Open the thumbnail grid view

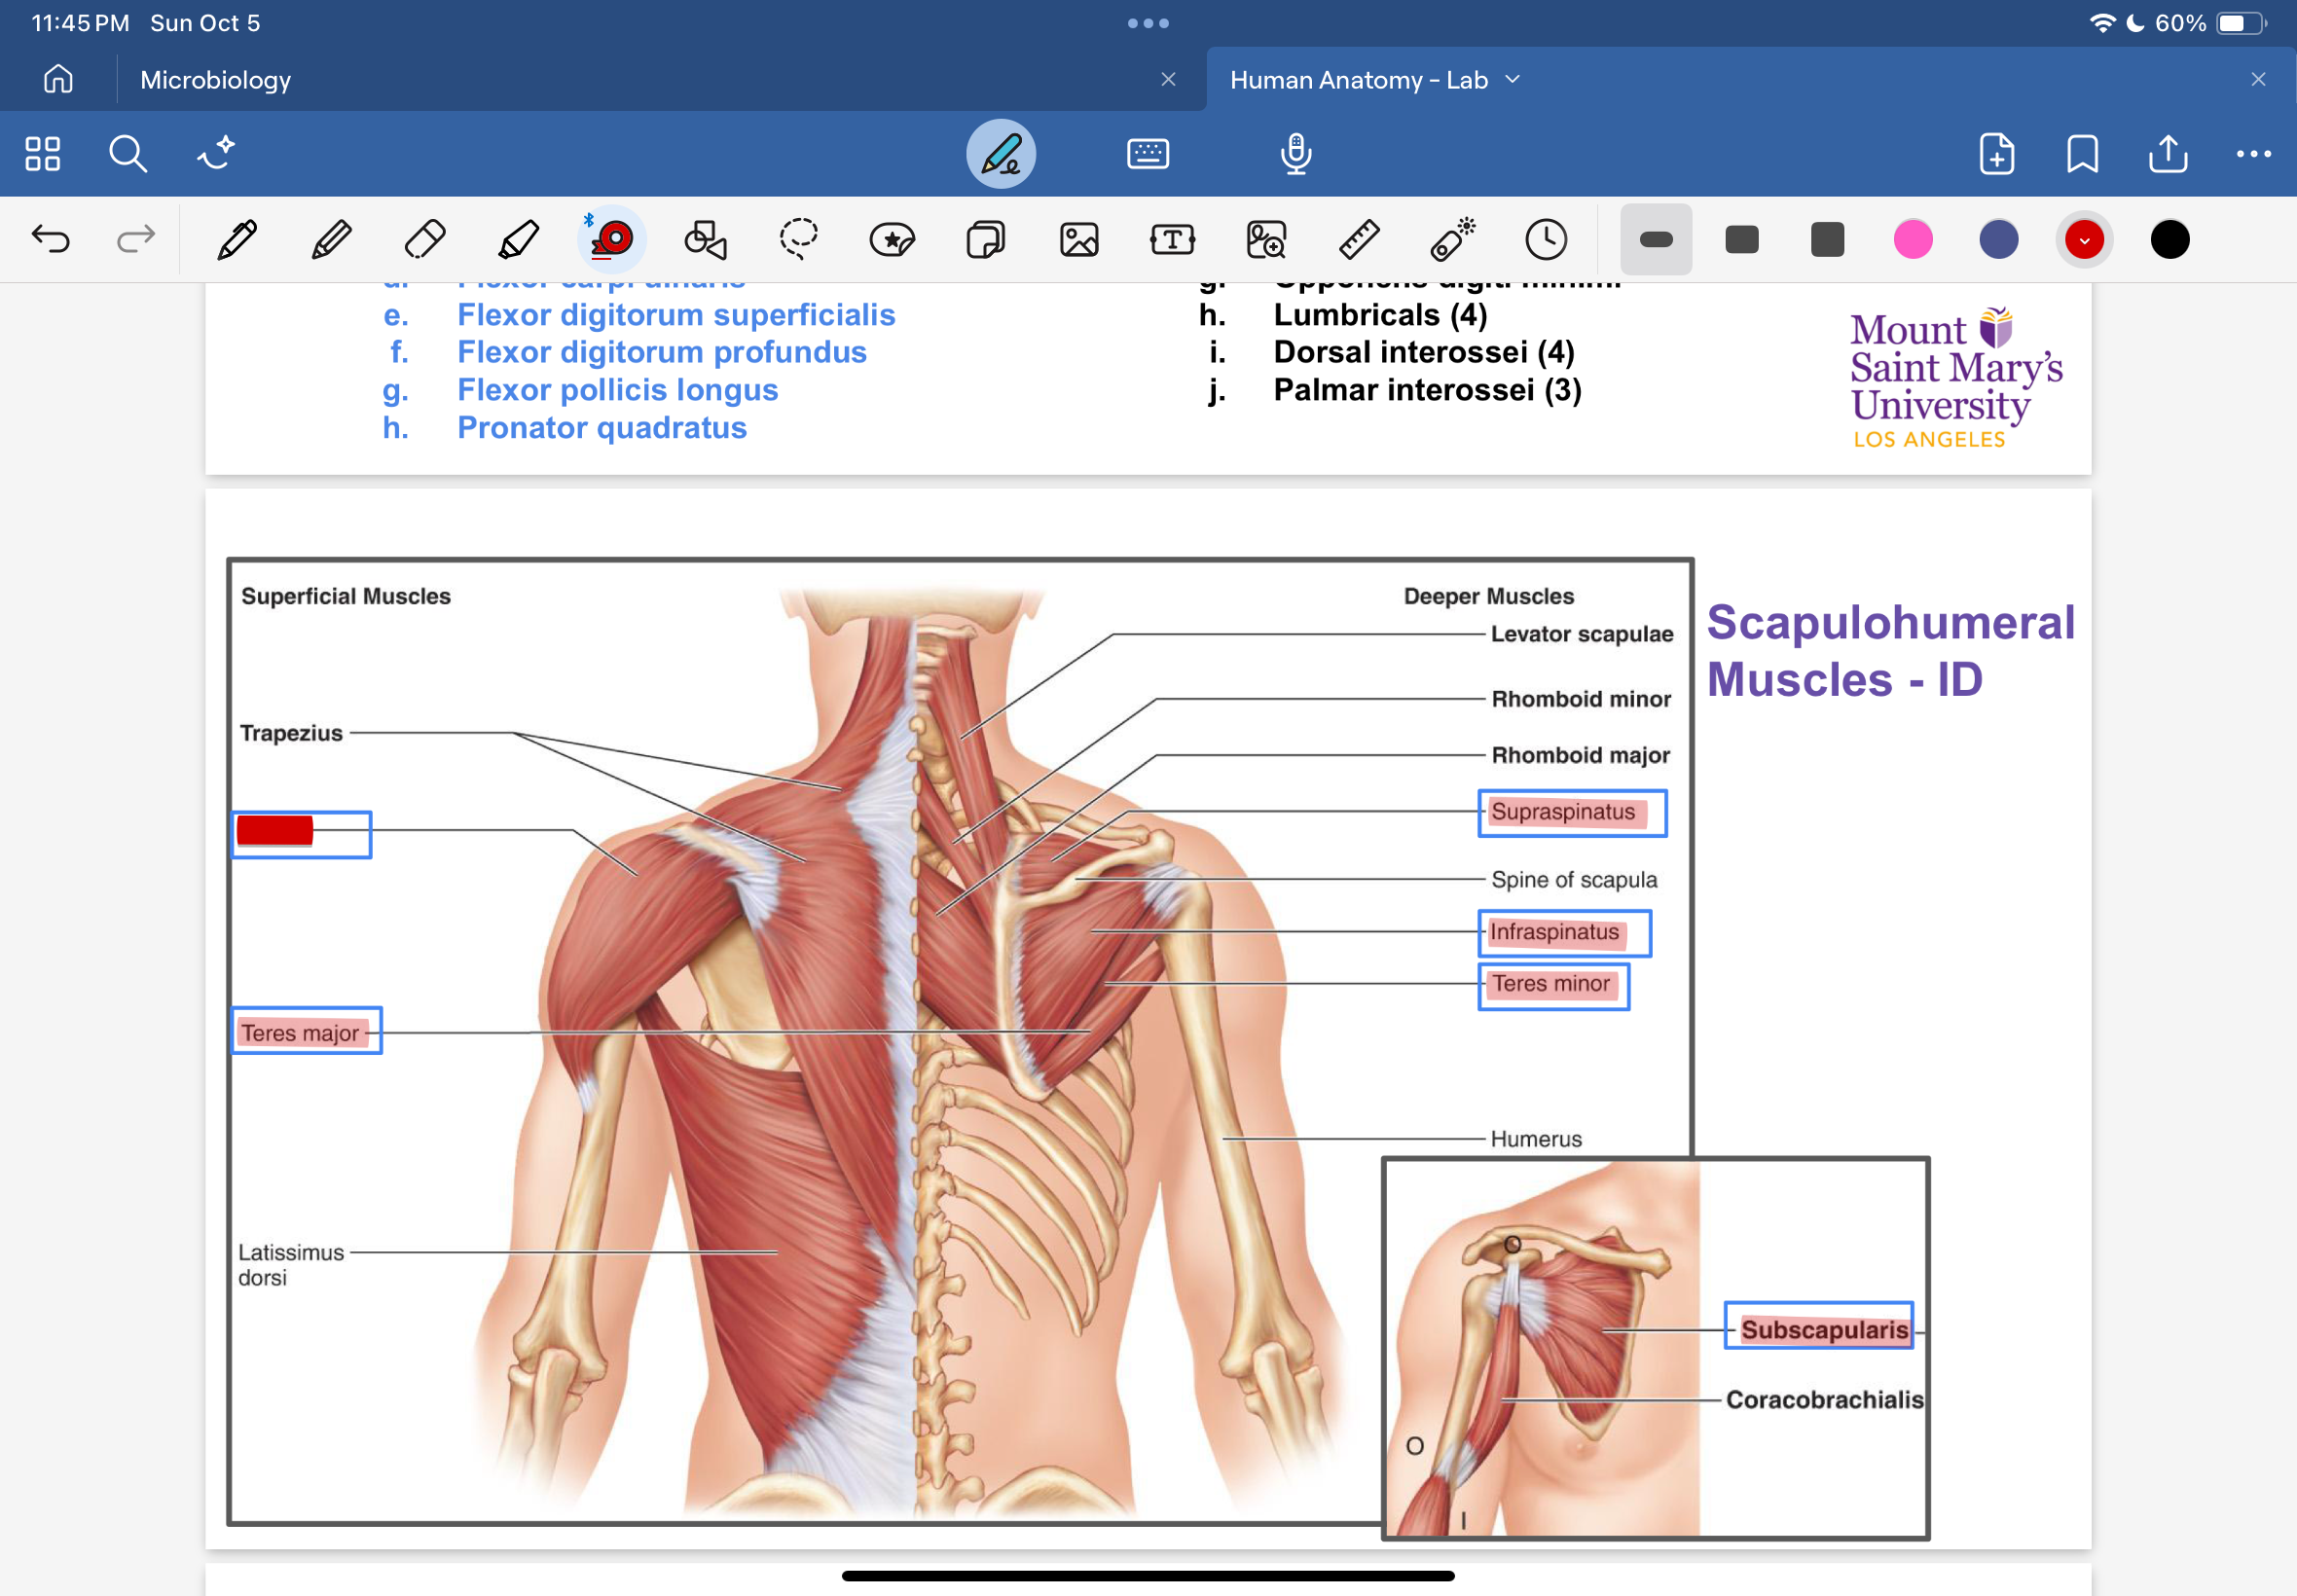pyautogui.click(x=43, y=154)
